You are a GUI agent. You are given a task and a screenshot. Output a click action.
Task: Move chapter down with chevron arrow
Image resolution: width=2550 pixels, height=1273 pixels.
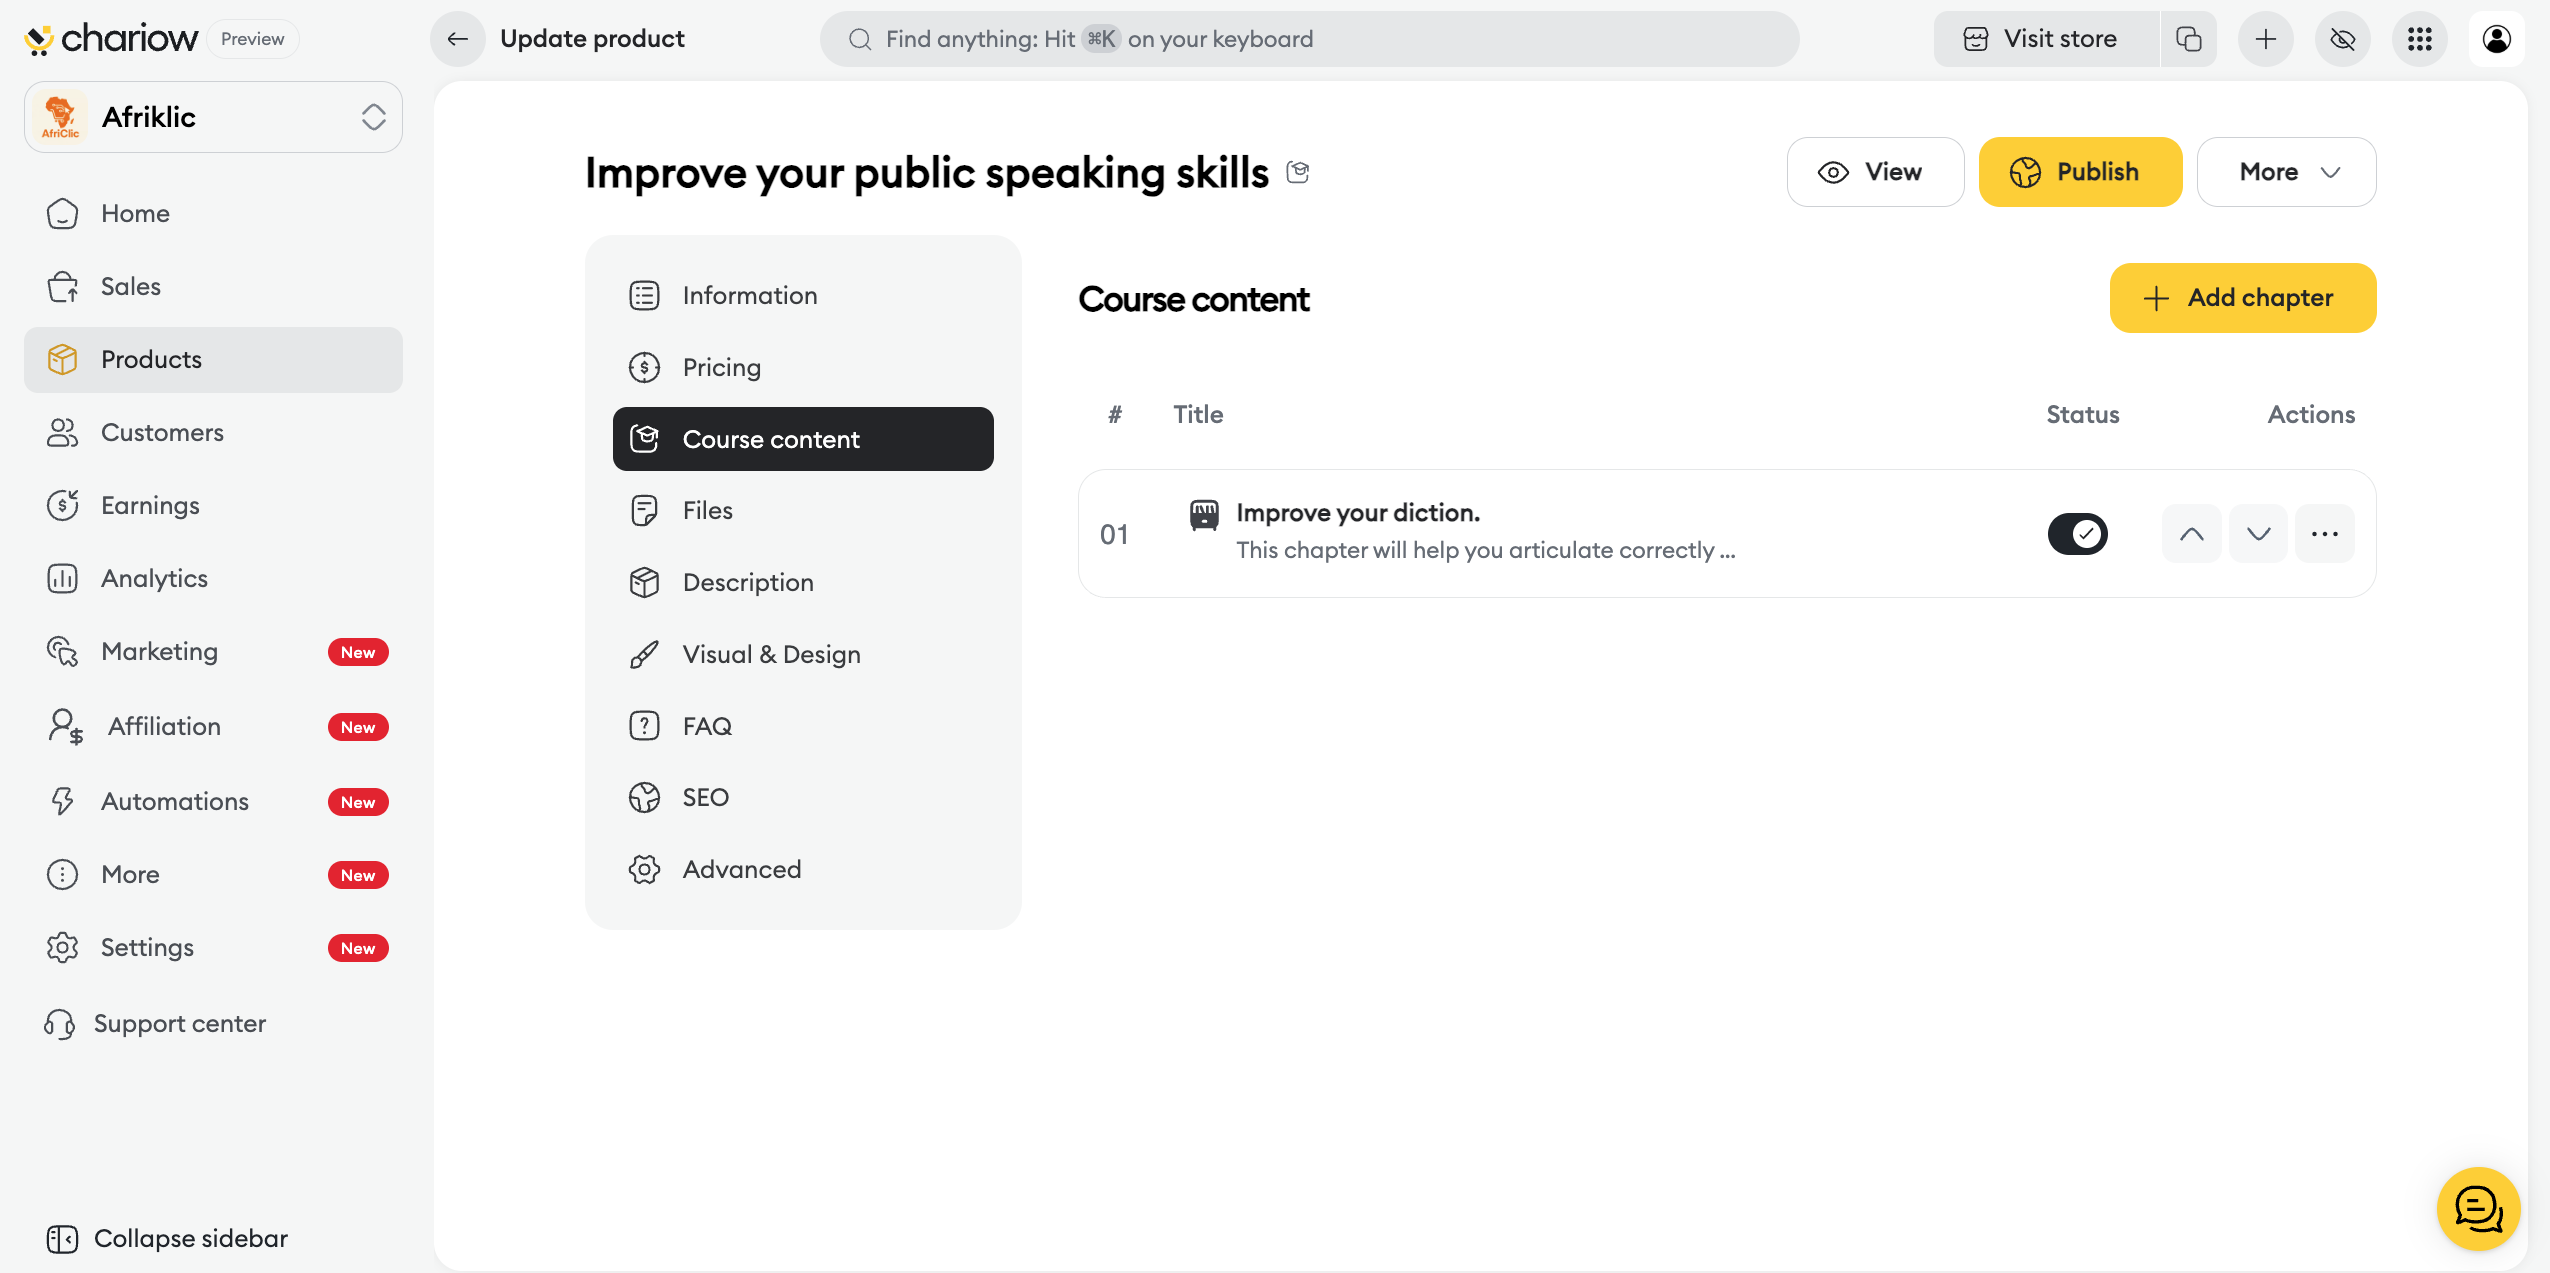[2258, 534]
